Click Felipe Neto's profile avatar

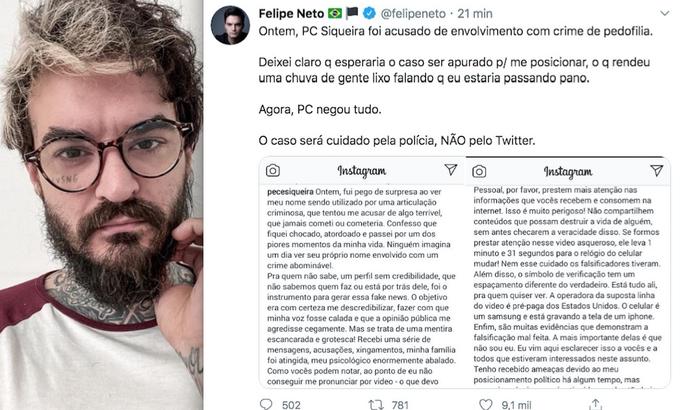(x=231, y=24)
